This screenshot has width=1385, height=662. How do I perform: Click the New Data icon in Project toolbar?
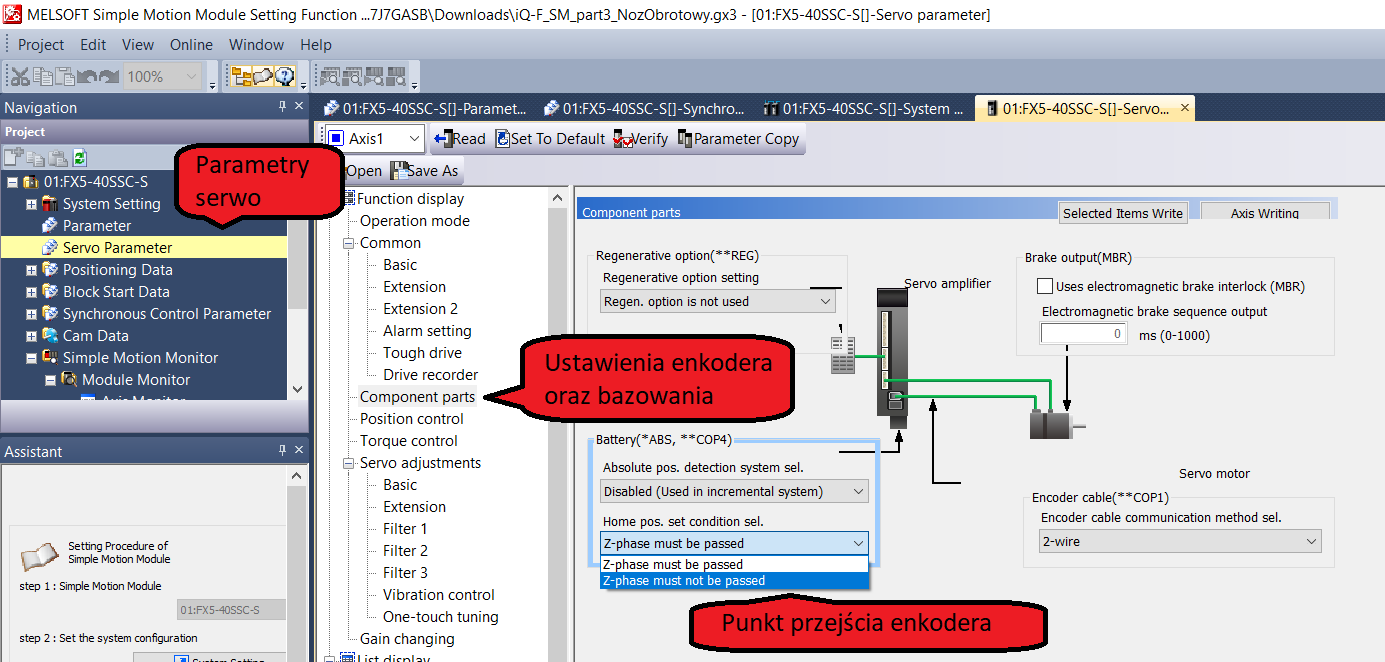click(x=14, y=157)
